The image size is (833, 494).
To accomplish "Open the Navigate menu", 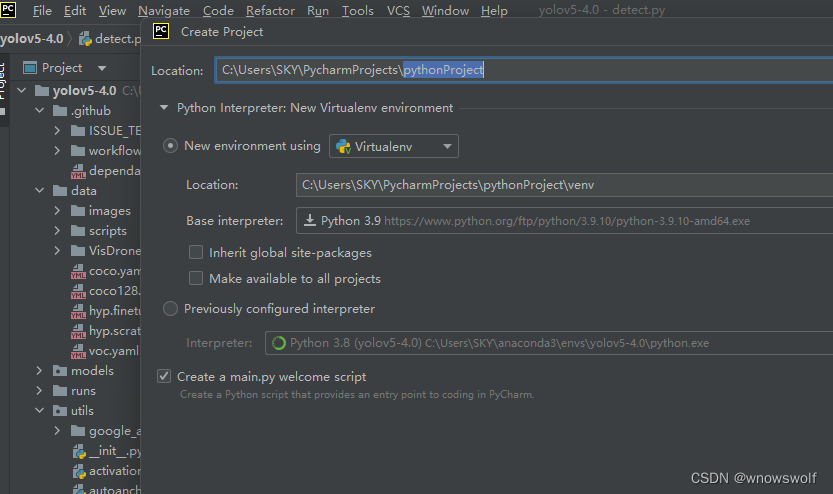I will point(164,11).
